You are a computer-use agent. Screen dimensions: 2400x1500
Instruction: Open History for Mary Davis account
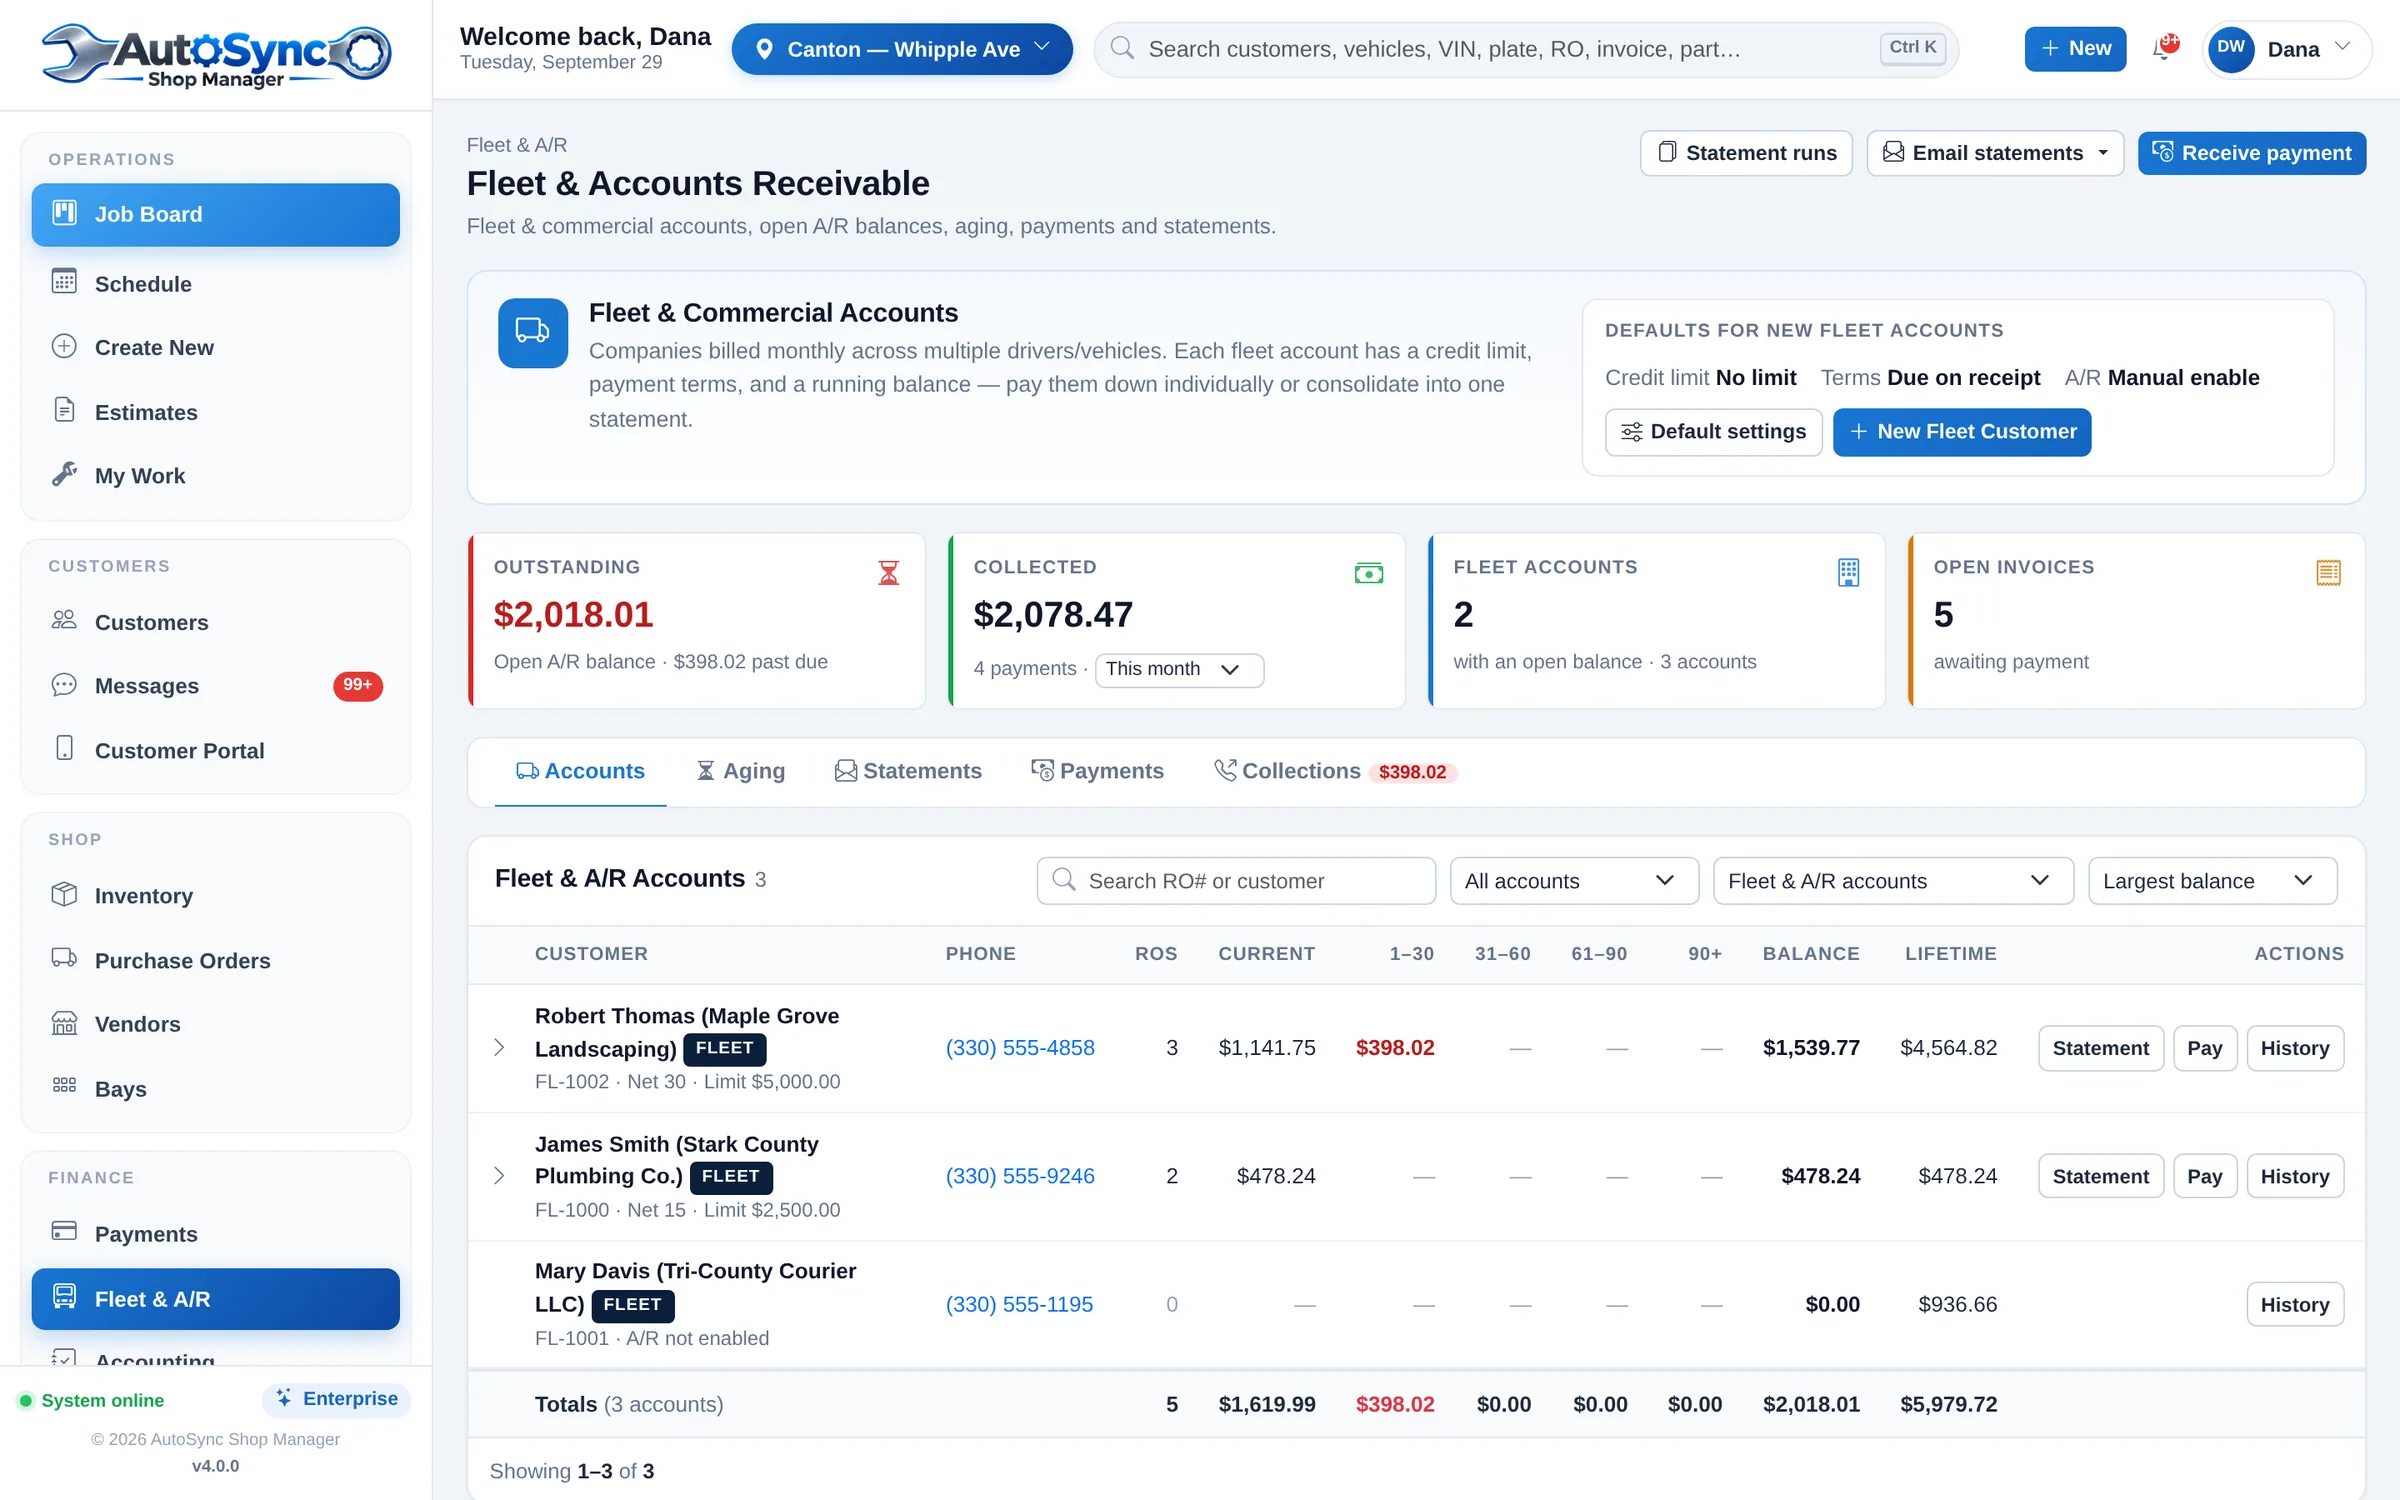(x=2295, y=1305)
